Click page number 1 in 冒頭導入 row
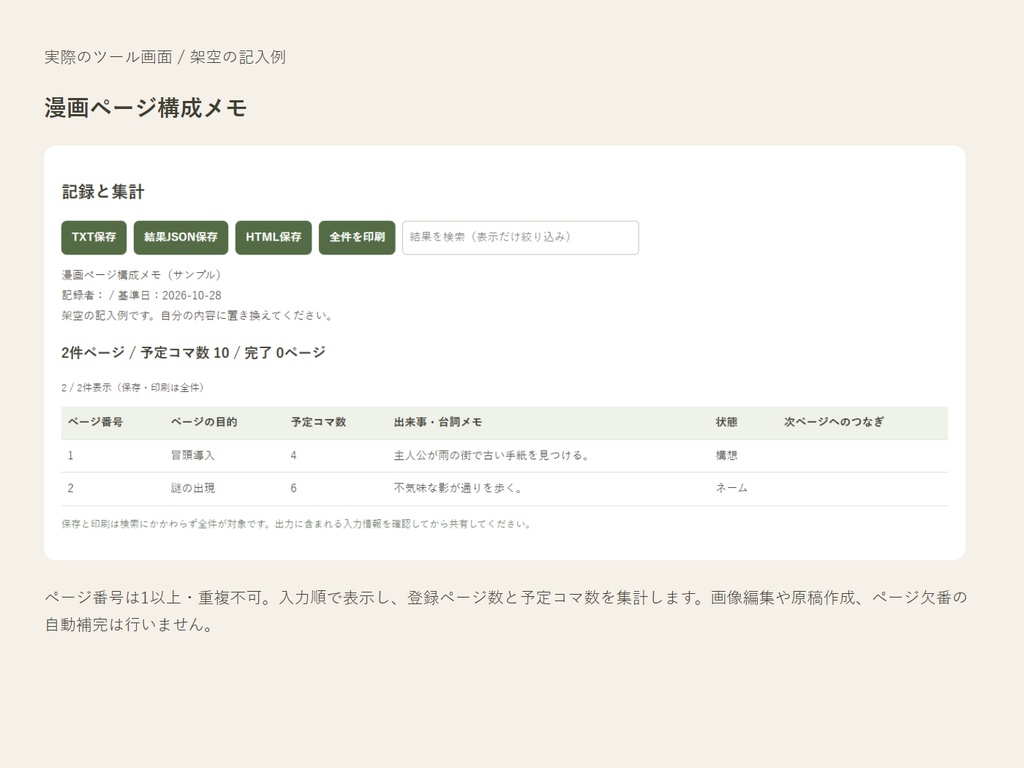 point(71,455)
